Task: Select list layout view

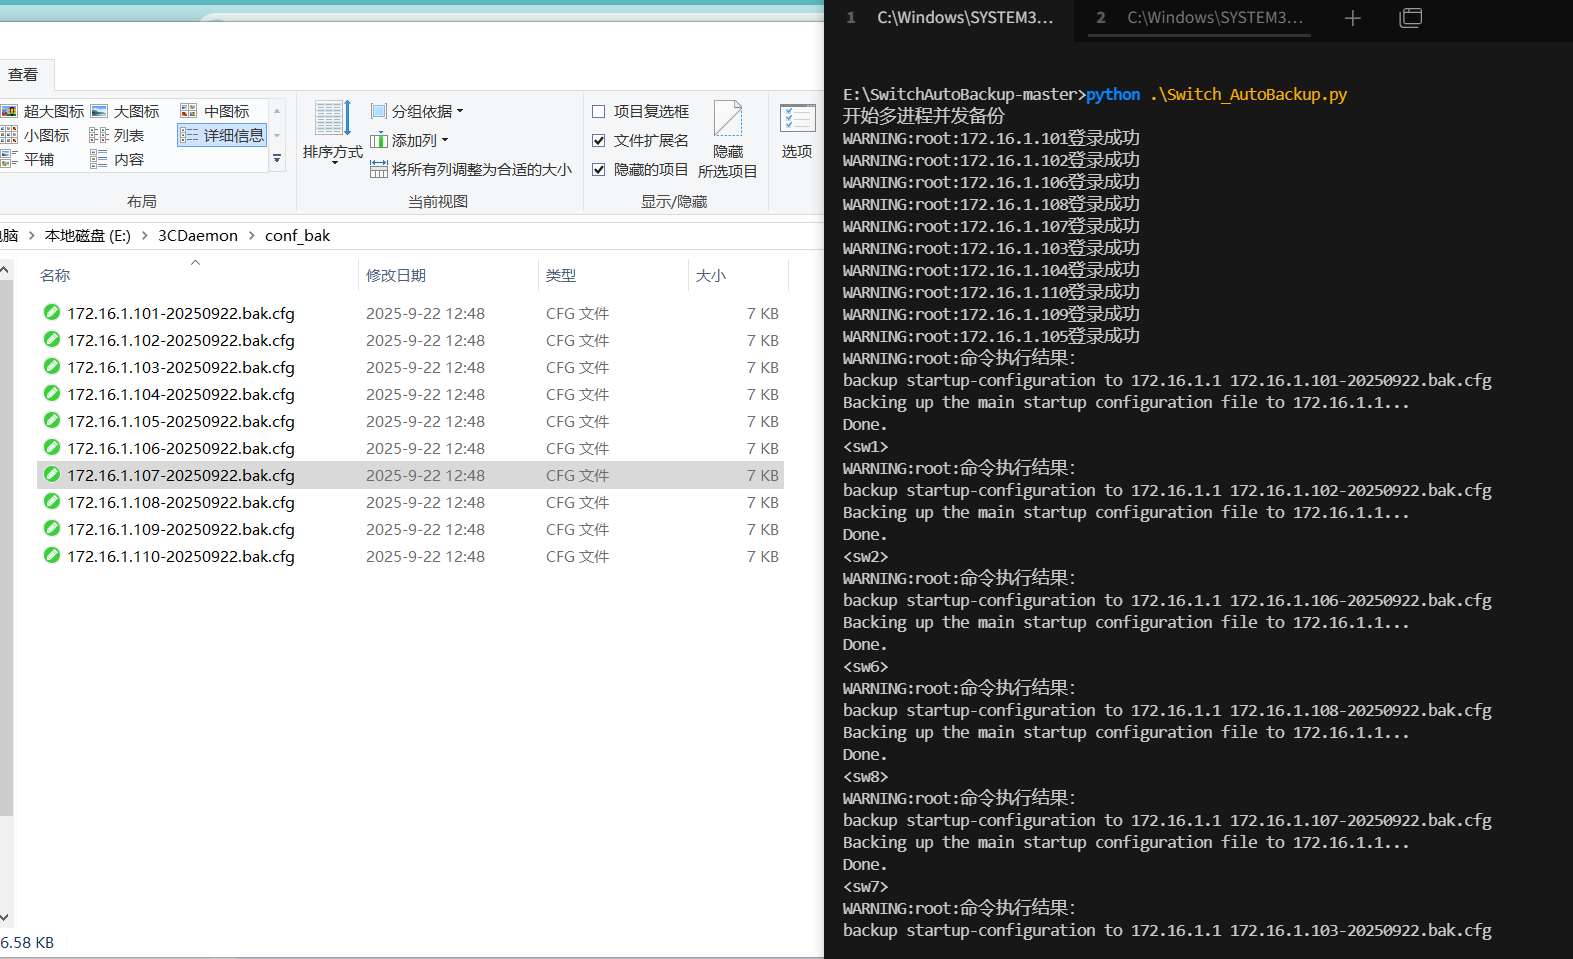Action: pyautogui.click(x=117, y=135)
